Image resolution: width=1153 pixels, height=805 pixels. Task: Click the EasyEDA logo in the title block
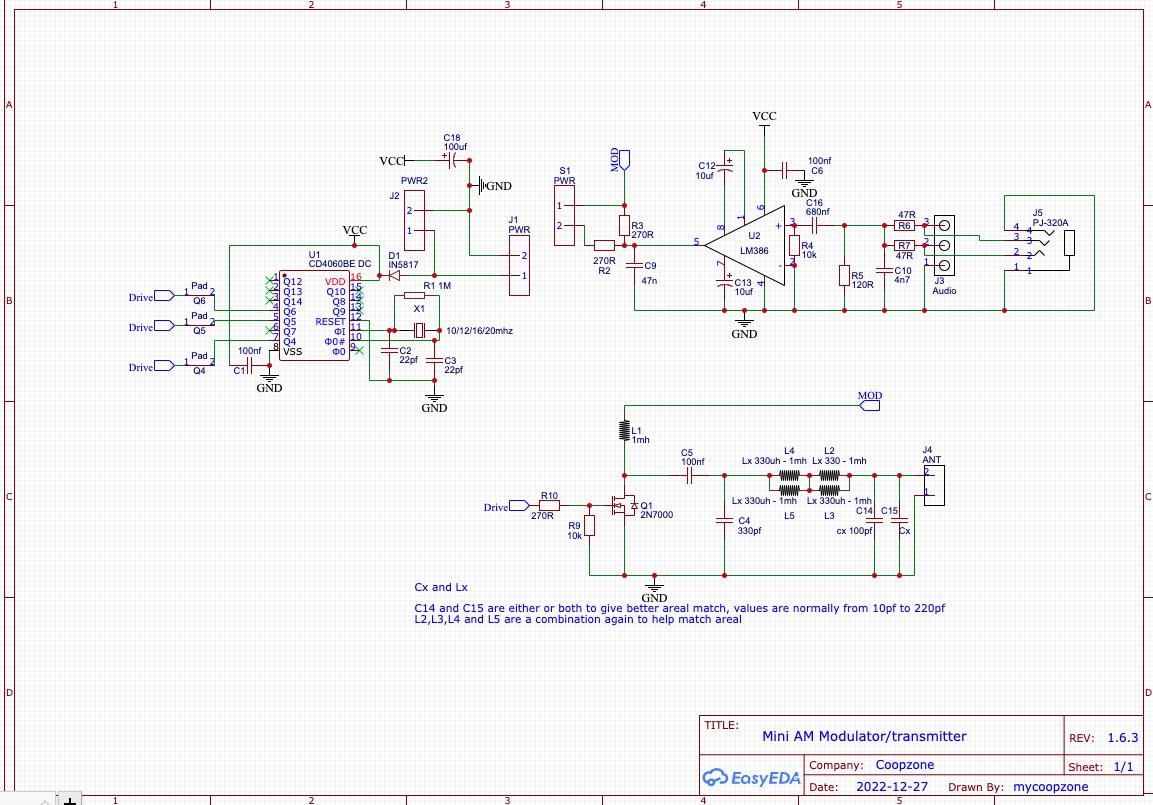pos(750,776)
